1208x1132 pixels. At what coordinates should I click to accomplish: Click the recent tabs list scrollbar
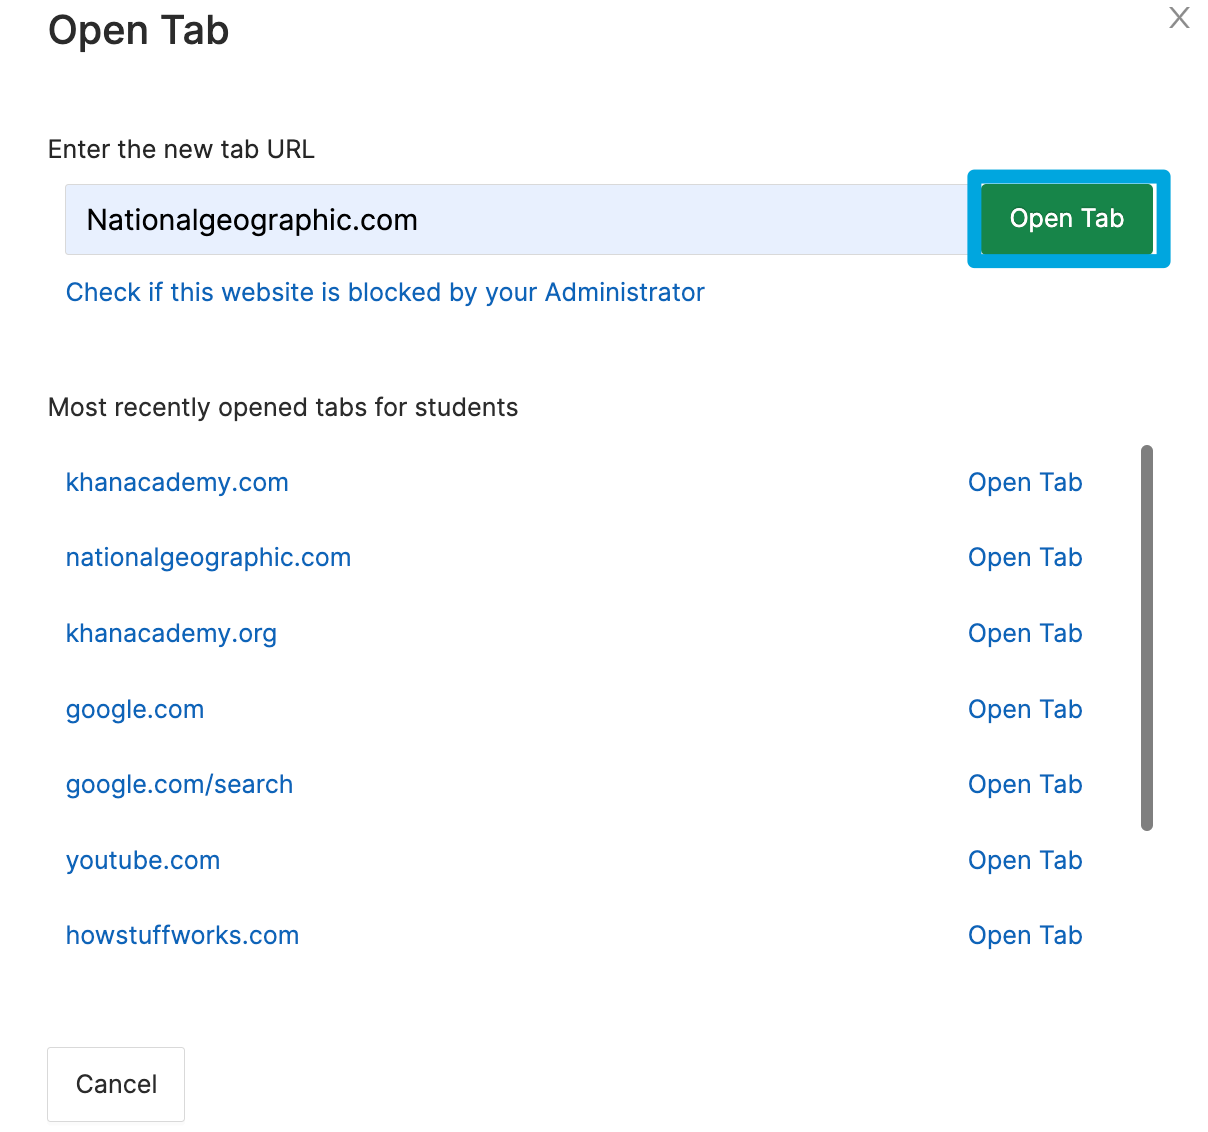(x=1146, y=640)
